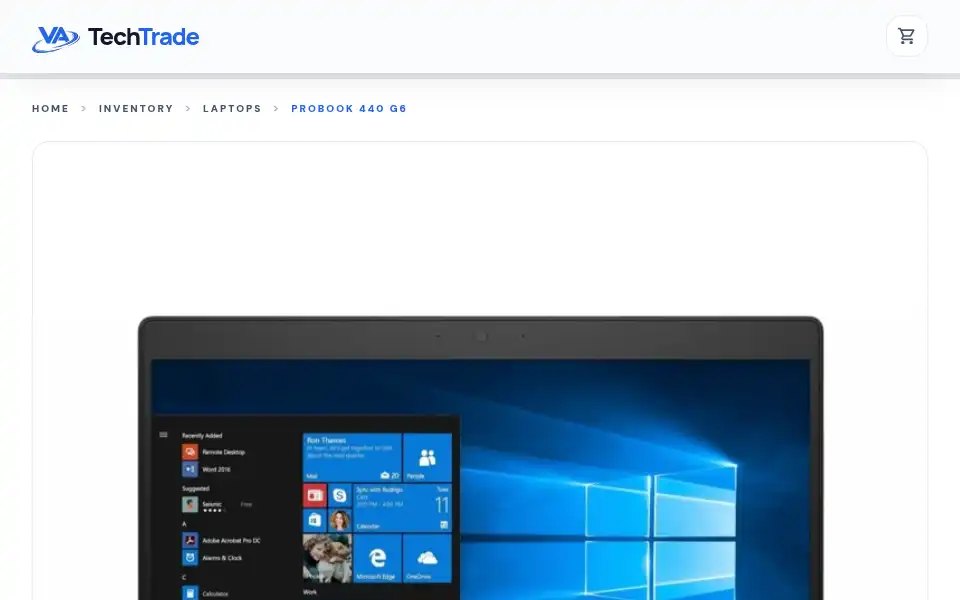The width and height of the screenshot is (960, 600).
Task: Navigate to Laptops breadcrumb
Action: (232, 108)
